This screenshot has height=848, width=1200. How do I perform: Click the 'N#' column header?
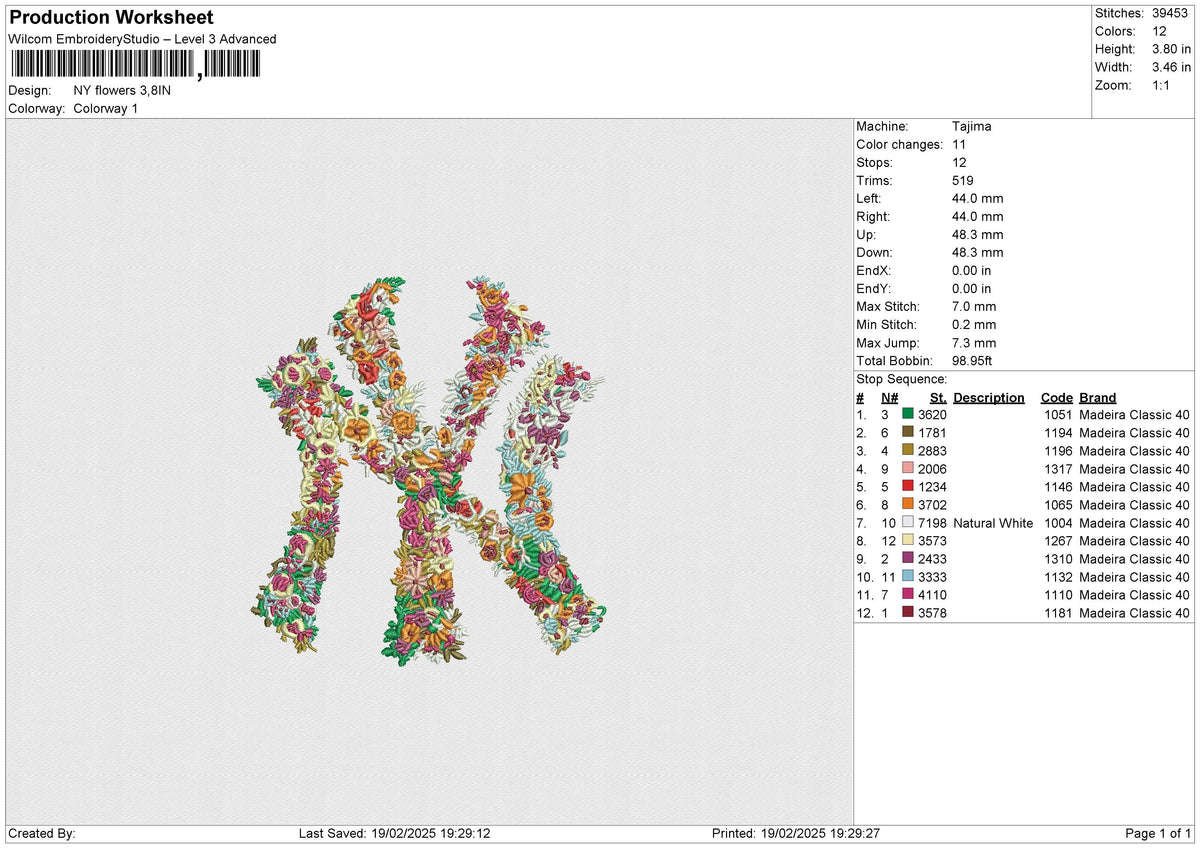click(889, 397)
